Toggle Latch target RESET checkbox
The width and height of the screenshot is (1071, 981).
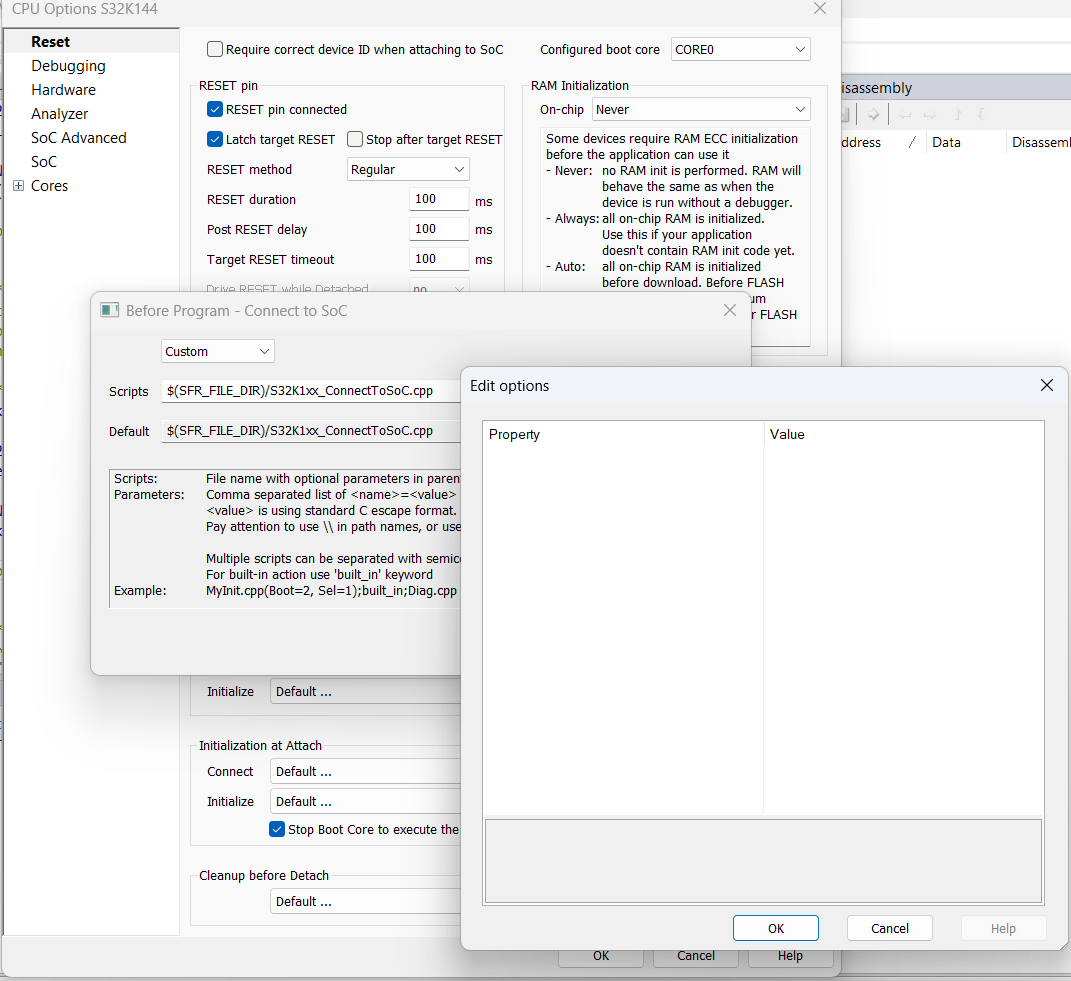214,139
